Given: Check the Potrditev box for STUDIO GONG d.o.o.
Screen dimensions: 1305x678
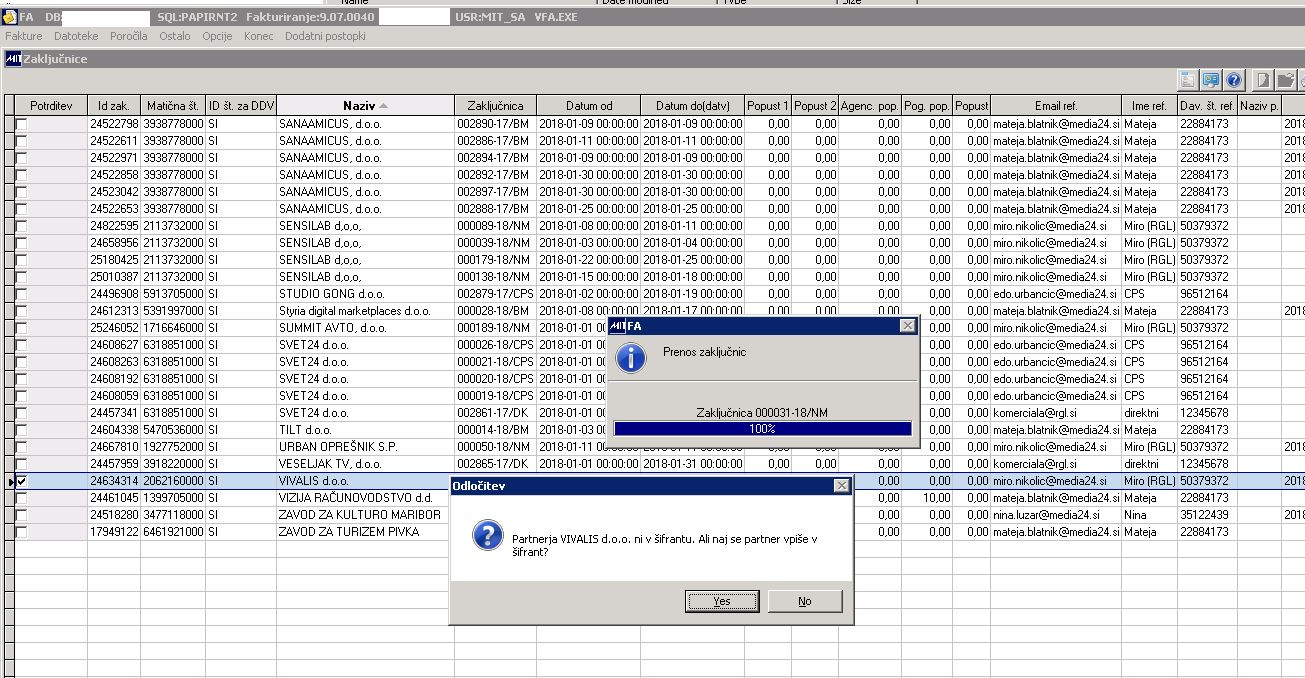Looking at the screenshot, I should [21, 294].
